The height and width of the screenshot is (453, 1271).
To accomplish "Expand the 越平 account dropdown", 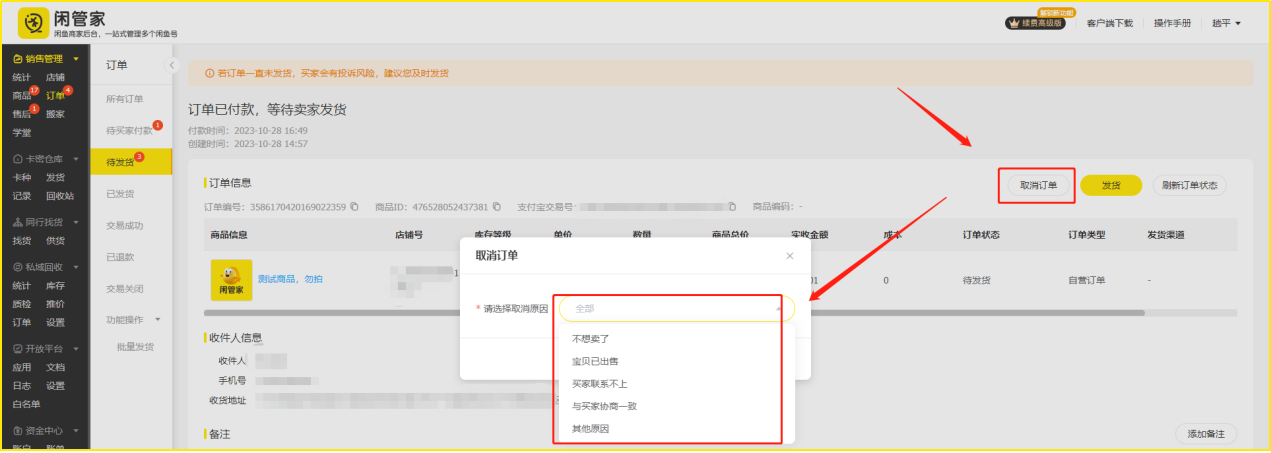I will tap(1226, 23).
